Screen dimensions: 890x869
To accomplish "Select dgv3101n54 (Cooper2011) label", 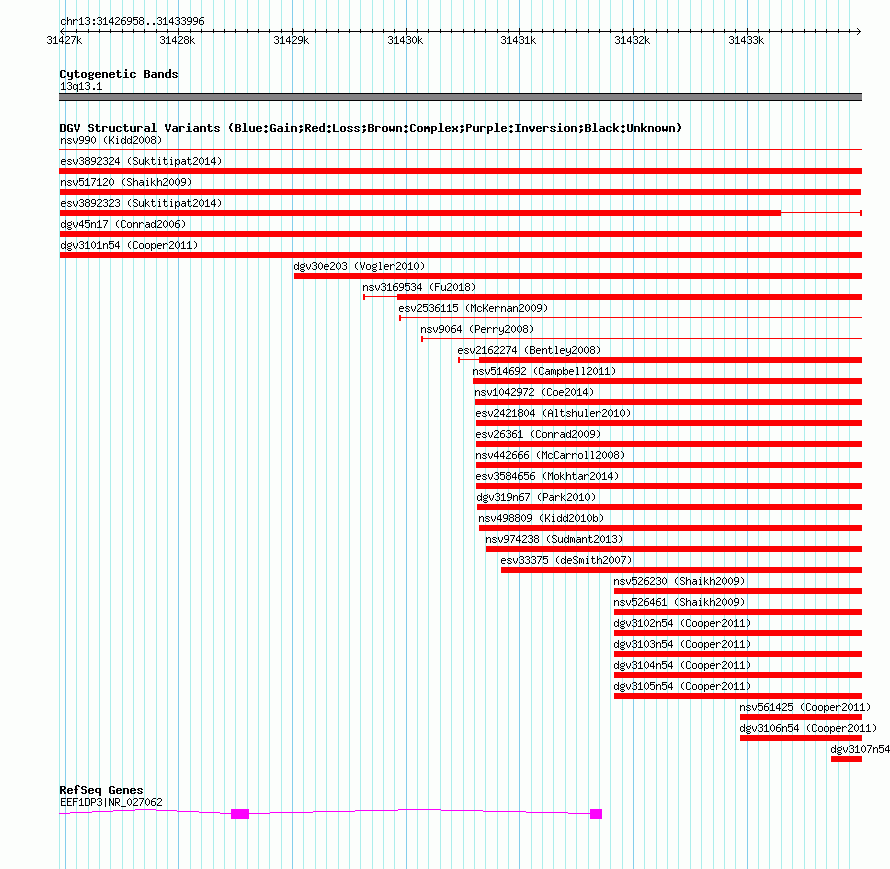I will (x=129, y=245).
